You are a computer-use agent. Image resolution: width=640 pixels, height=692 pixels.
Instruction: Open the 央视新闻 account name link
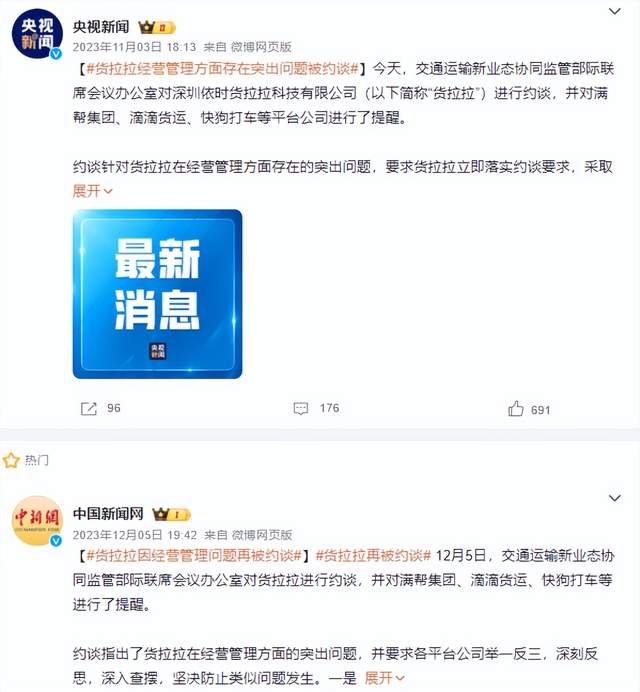[101, 27]
